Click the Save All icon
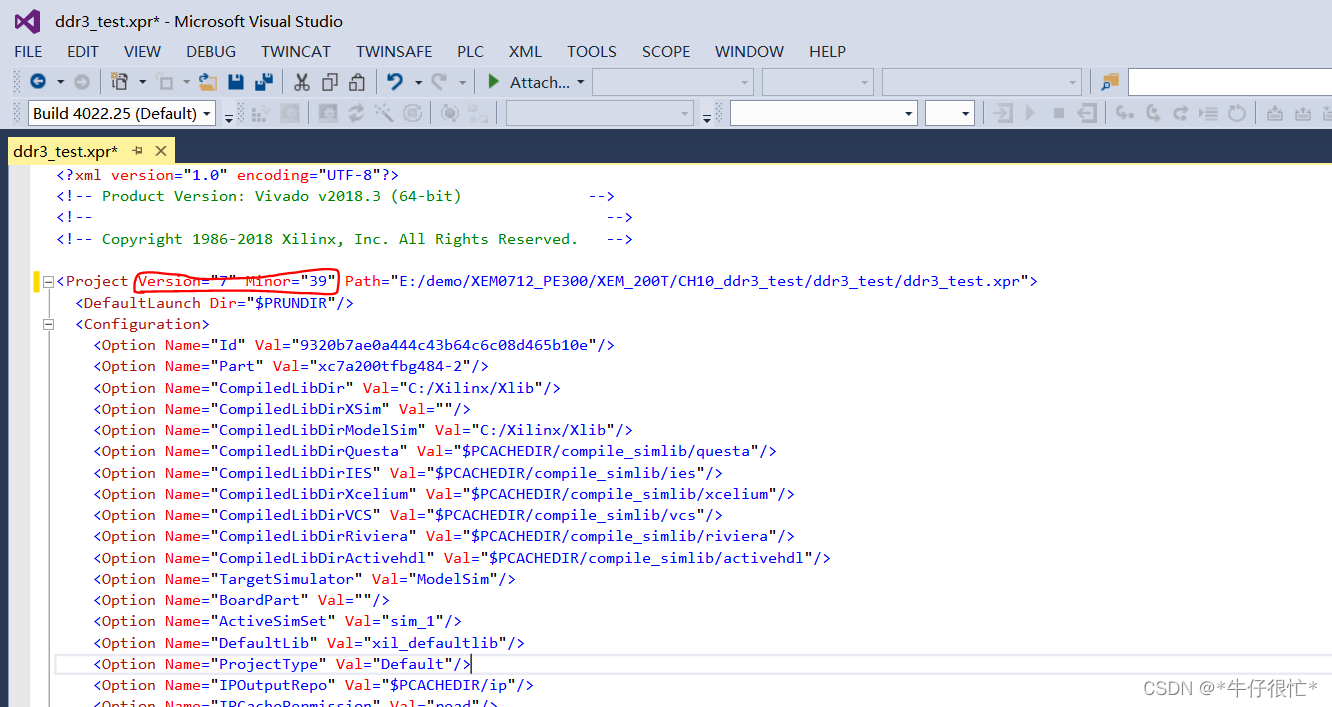 [264, 82]
